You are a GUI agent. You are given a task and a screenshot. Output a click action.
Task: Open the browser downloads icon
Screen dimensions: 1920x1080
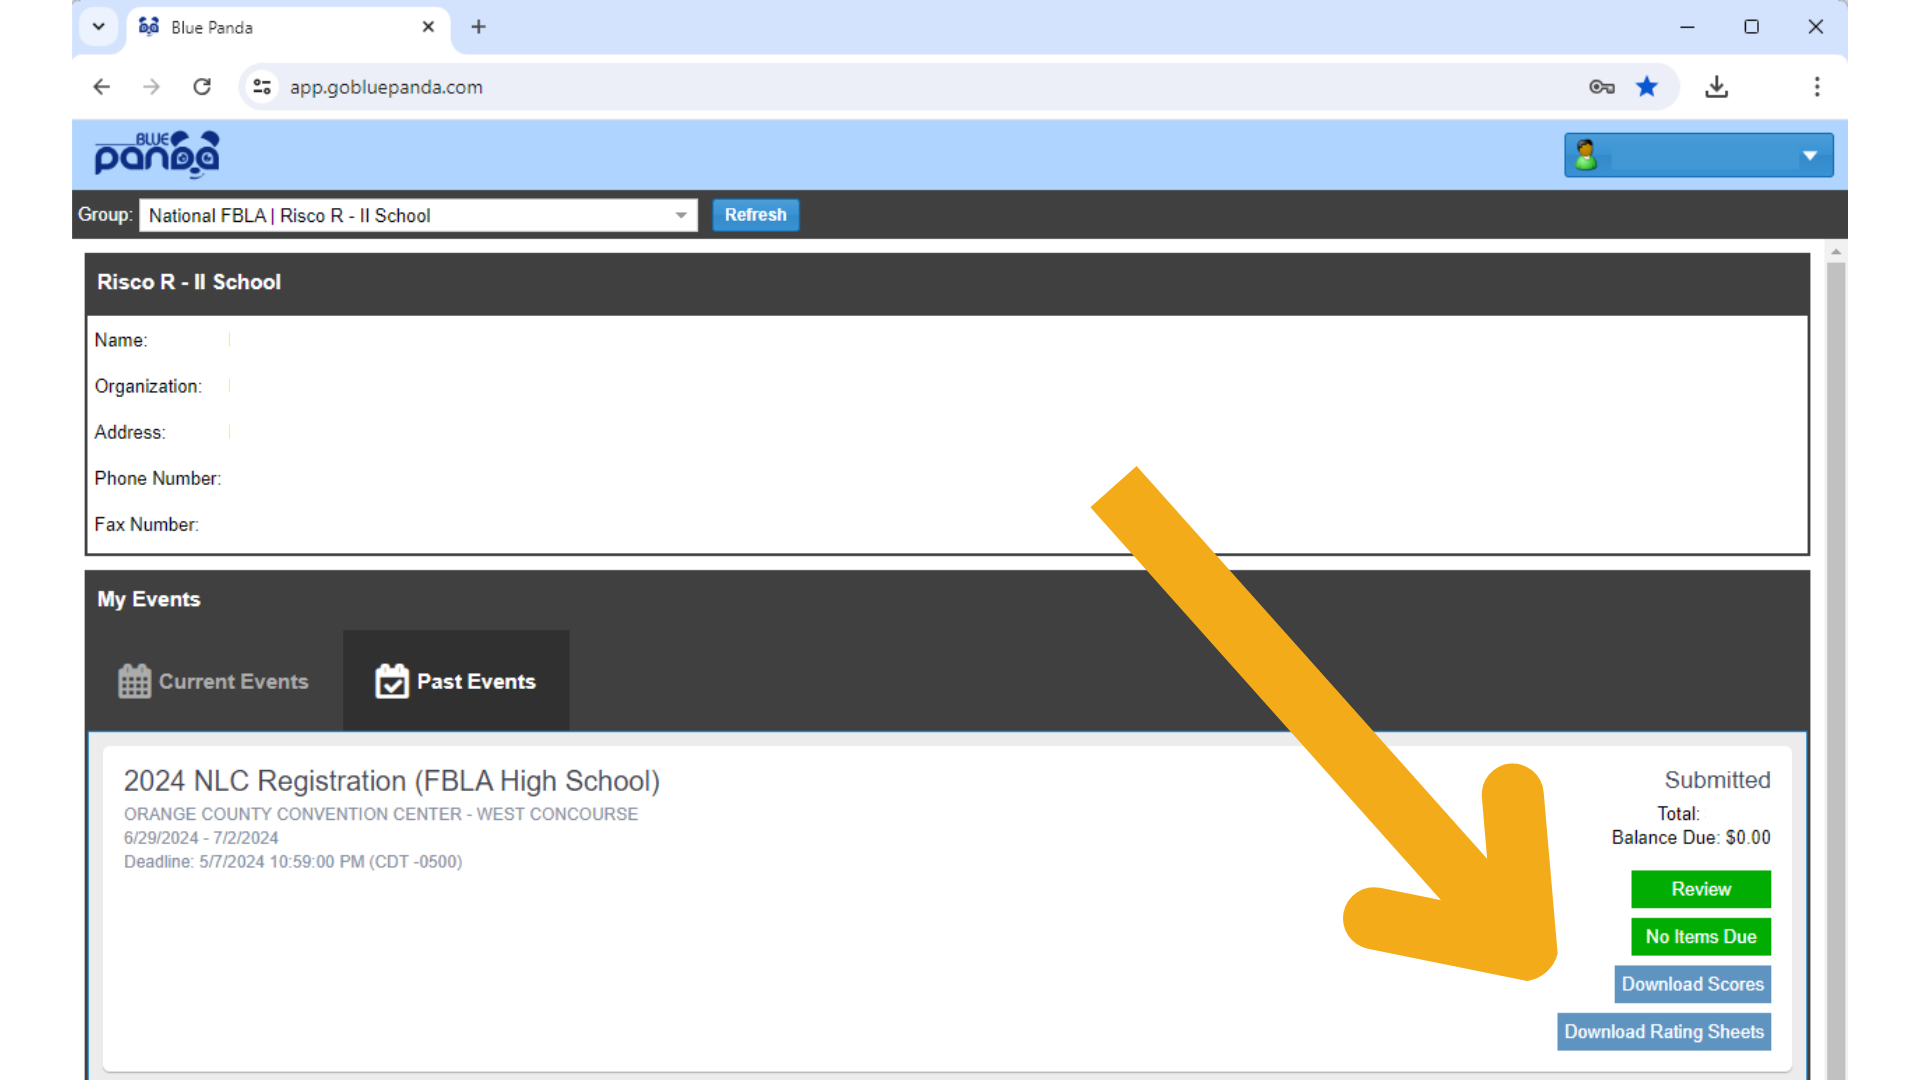pos(1717,87)
